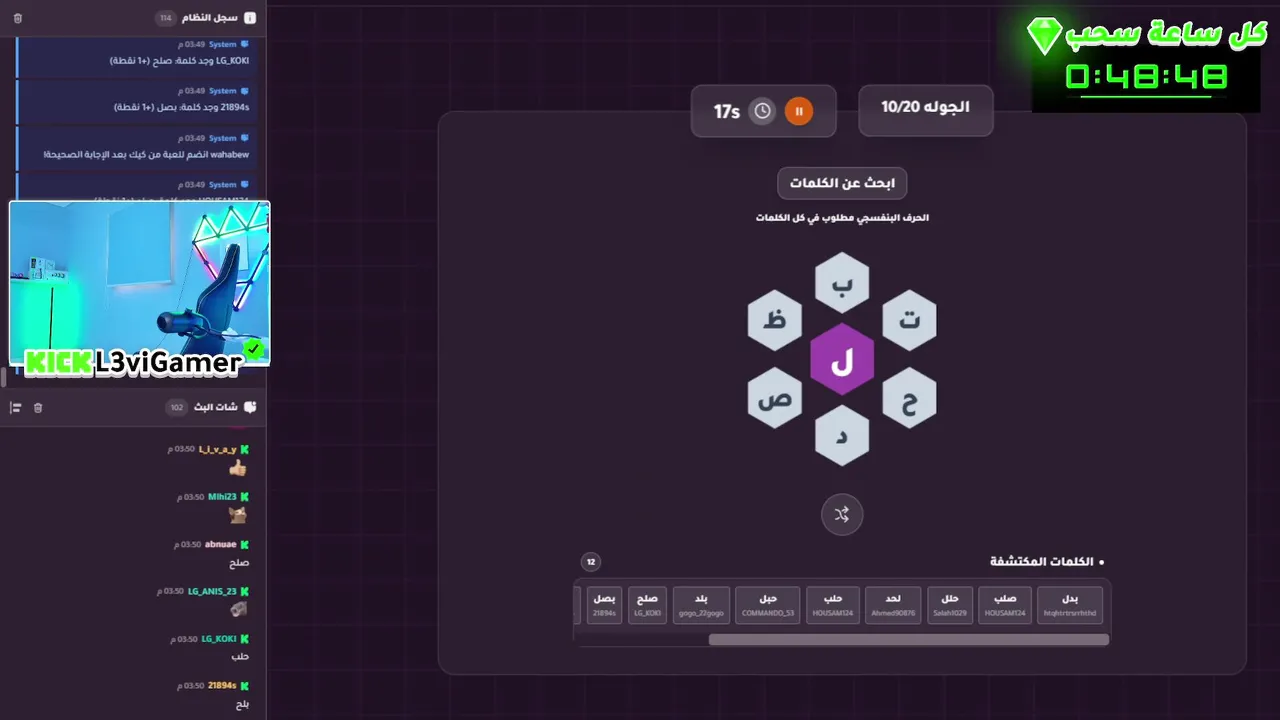This screenshot has height=720, width=1280.
Task: Click the purple-letter-required instruction text
Action: click(842, 217)
